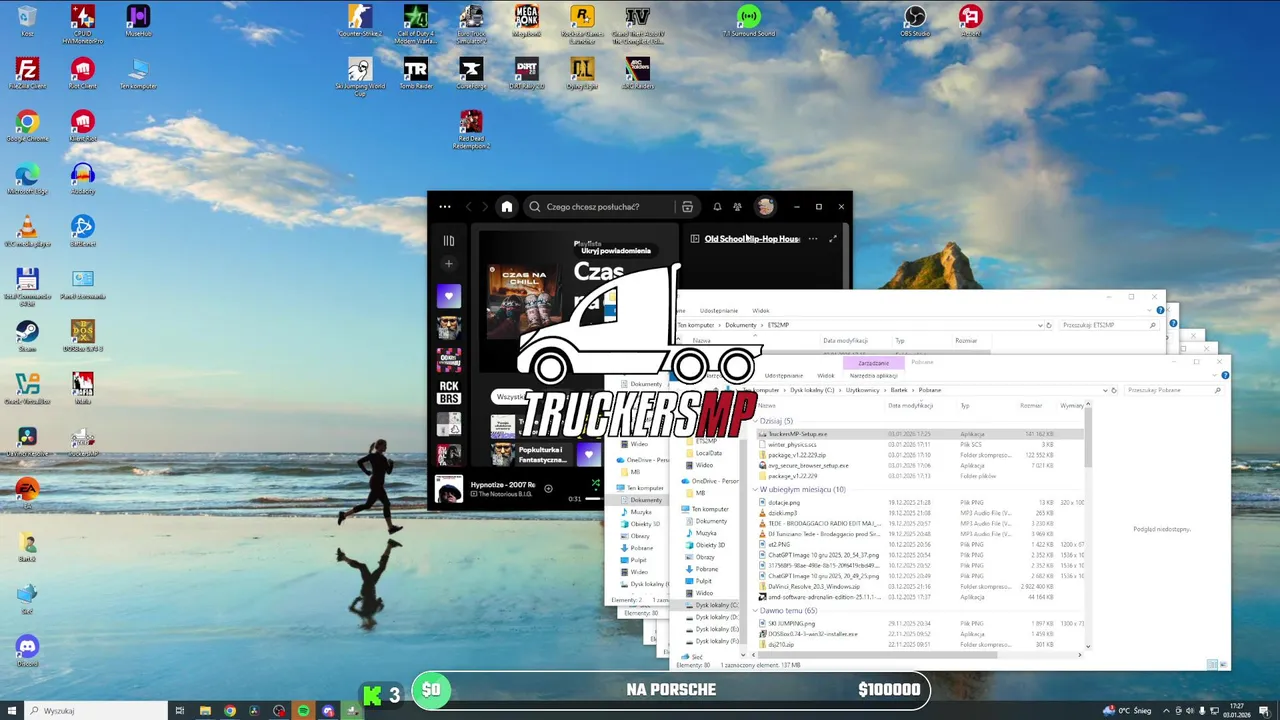Open more options for Old School Hip-Hop House
The height and width of the screenshot is (720, 1280).
[813, 239]
